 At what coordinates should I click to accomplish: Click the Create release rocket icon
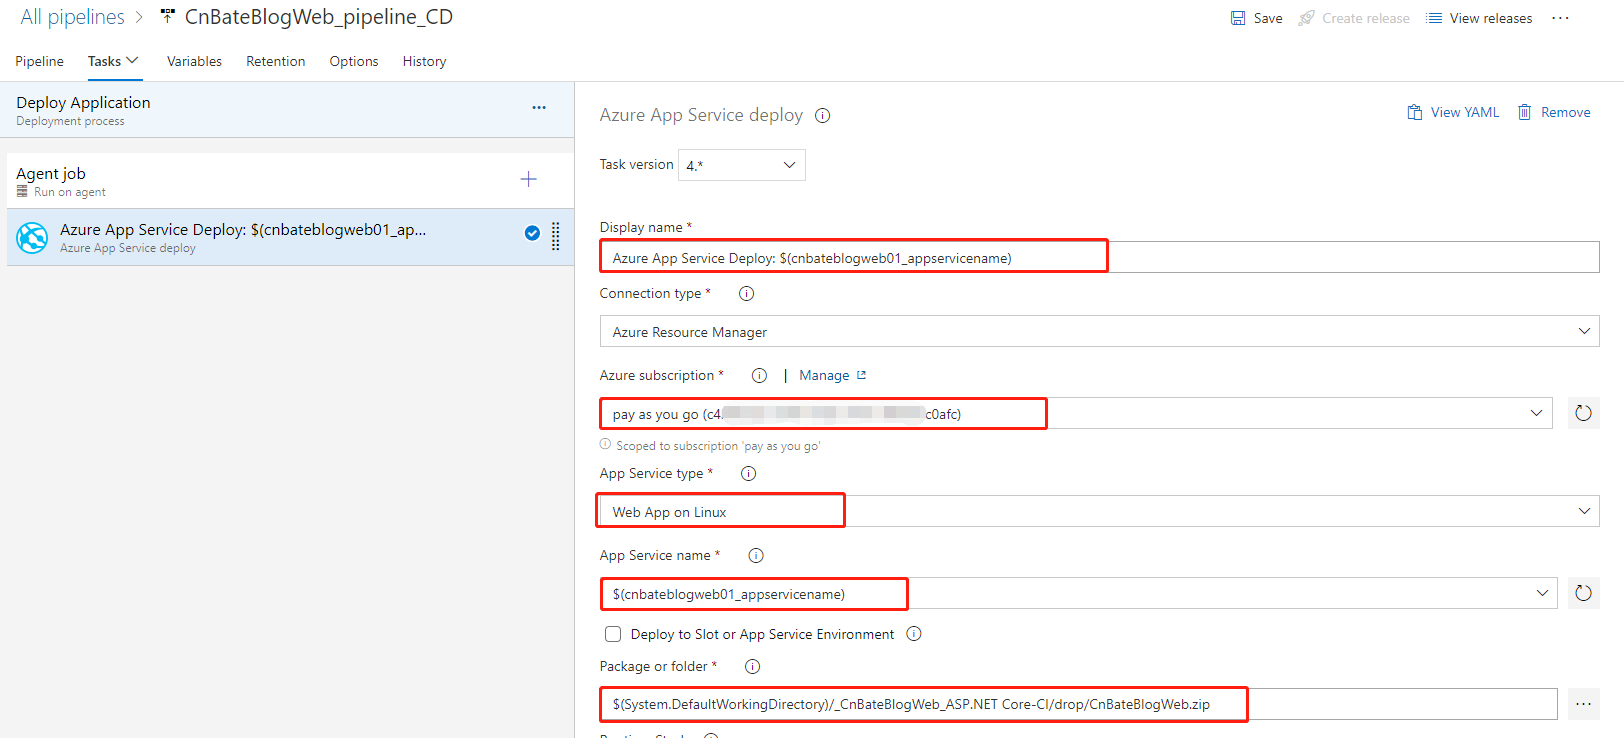point(1306,18)
